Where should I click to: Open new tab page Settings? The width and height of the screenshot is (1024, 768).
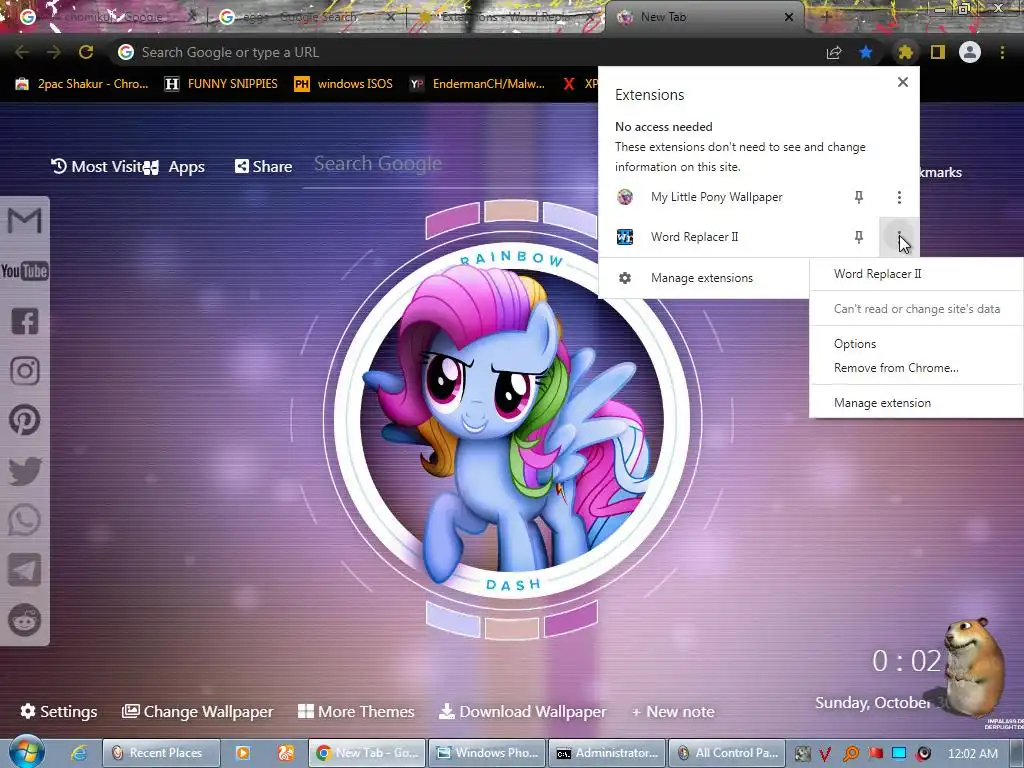click(x=59, y=712)
